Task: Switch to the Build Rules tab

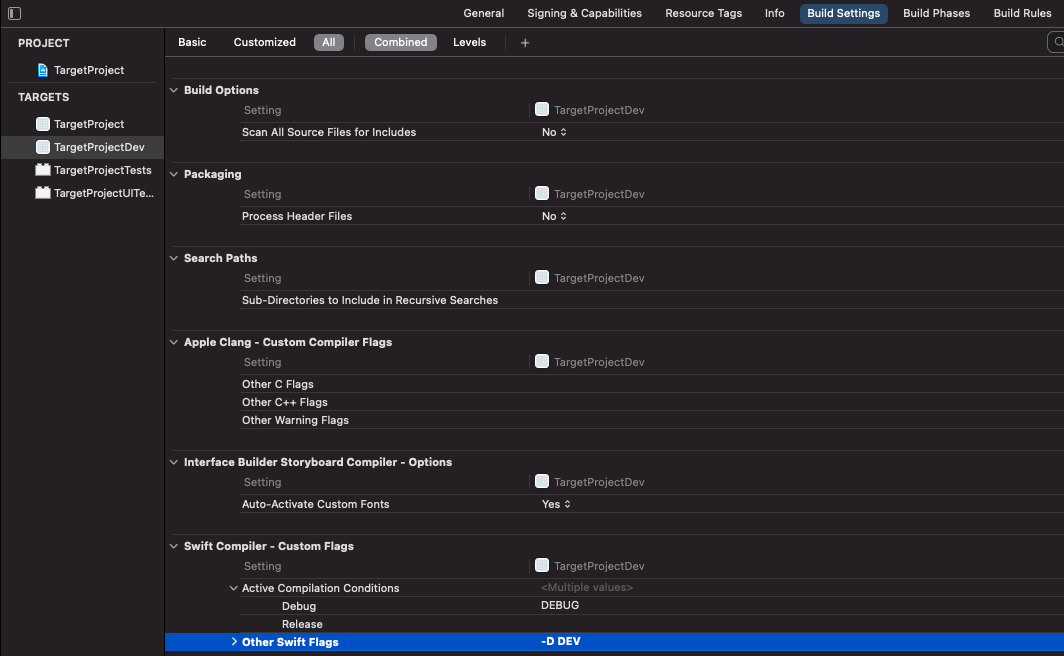Action: pos(1022,13)
